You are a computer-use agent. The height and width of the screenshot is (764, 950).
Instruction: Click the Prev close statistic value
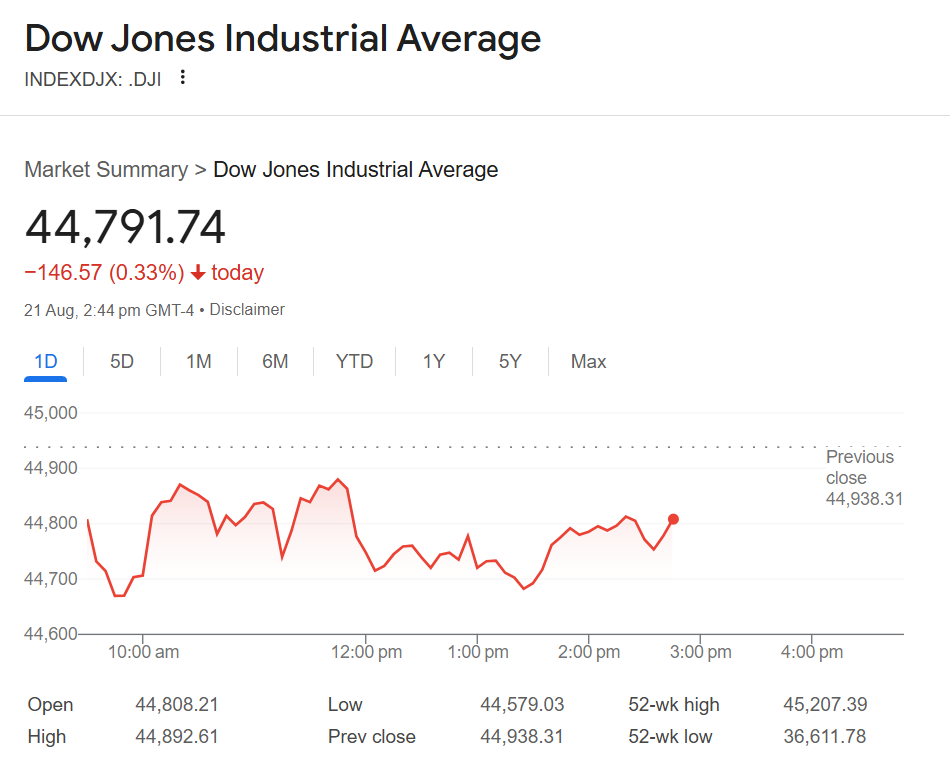pos(521,736)
